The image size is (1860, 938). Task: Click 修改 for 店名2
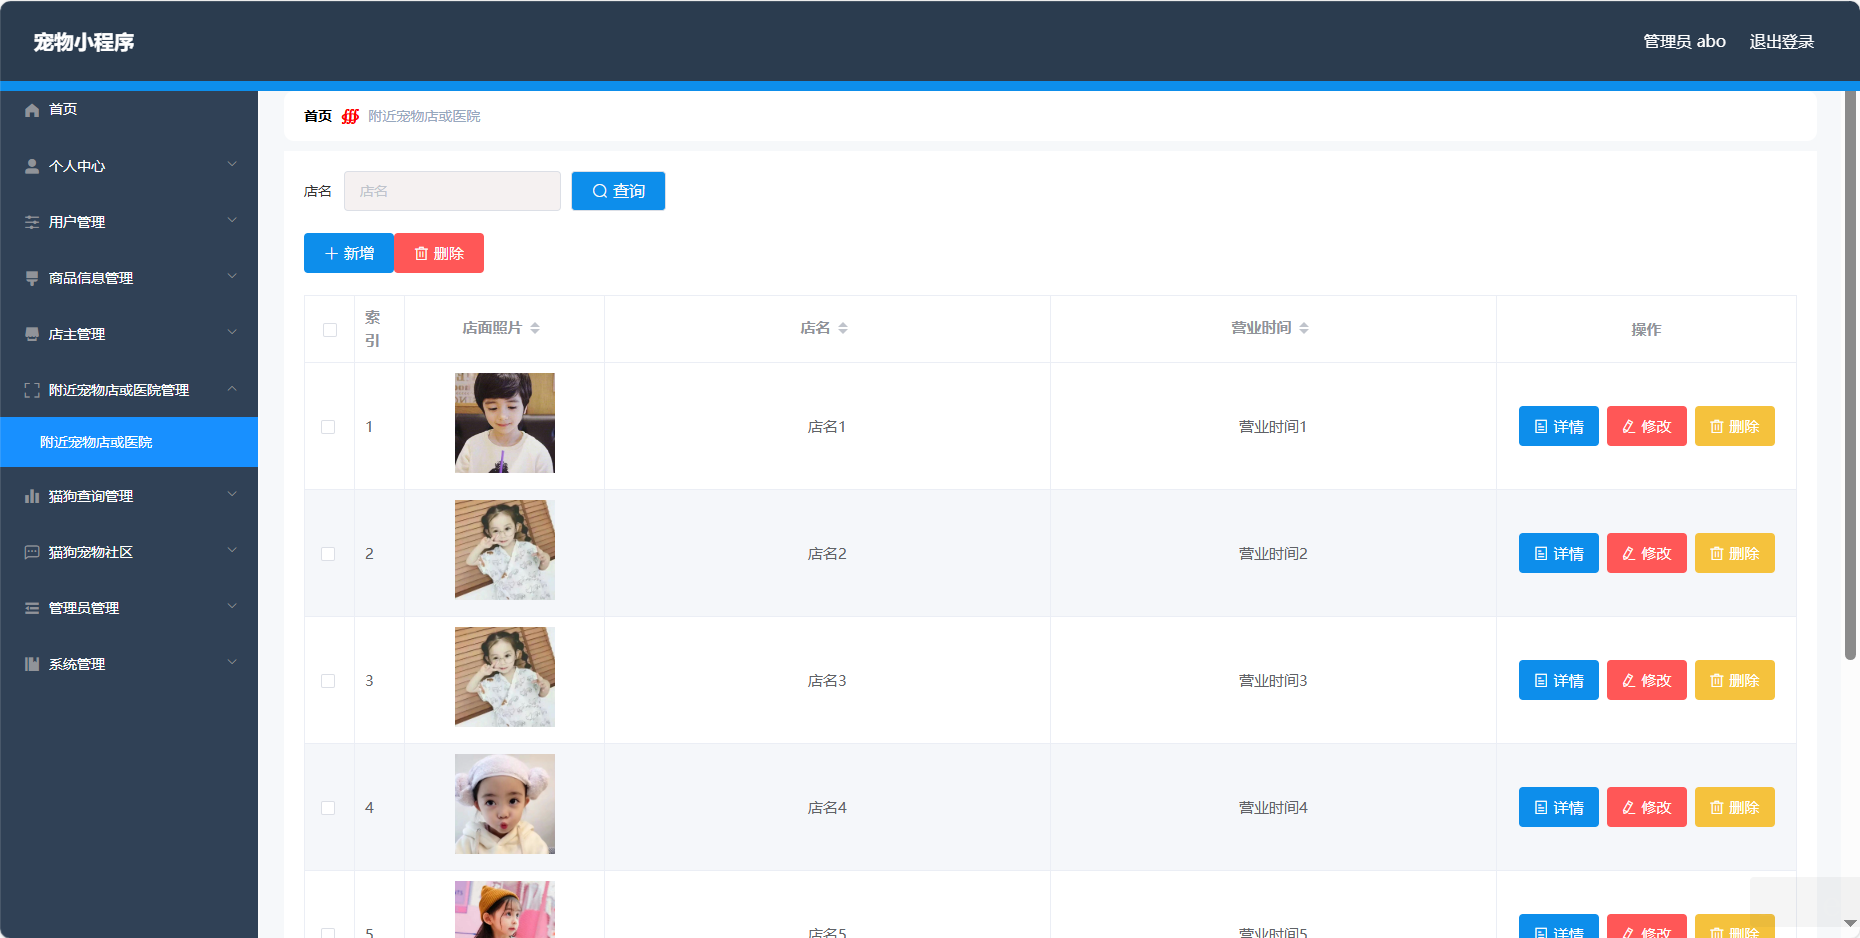[x=1647, y=553]
